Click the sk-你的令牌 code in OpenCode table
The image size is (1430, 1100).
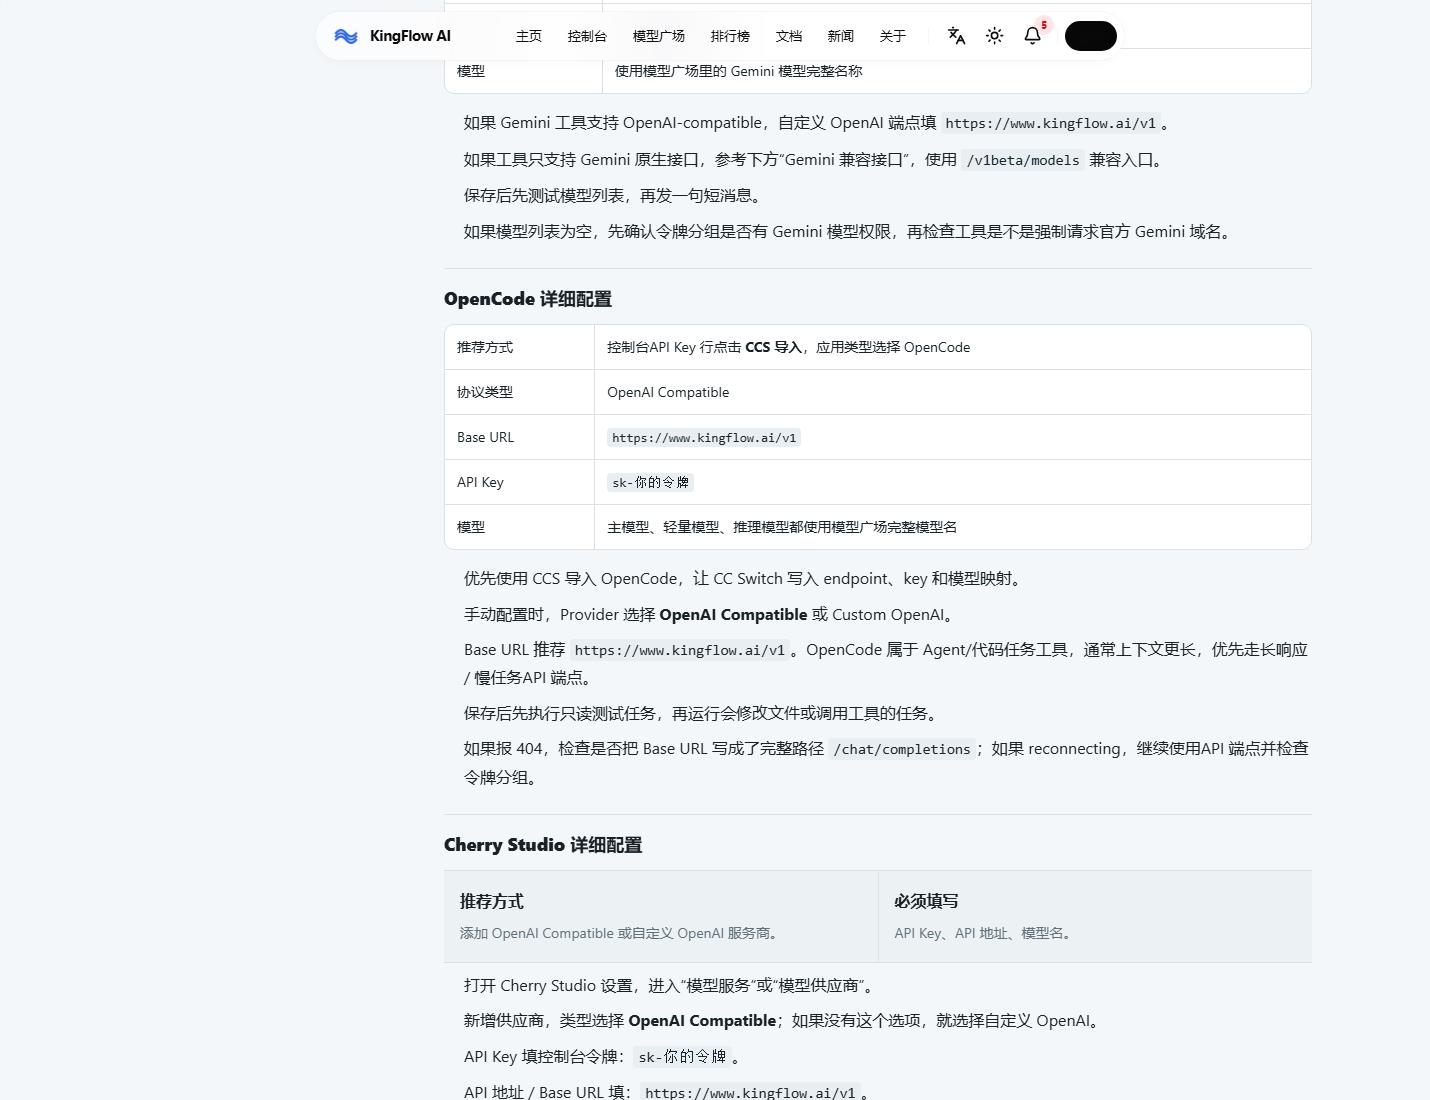[650, 482]
